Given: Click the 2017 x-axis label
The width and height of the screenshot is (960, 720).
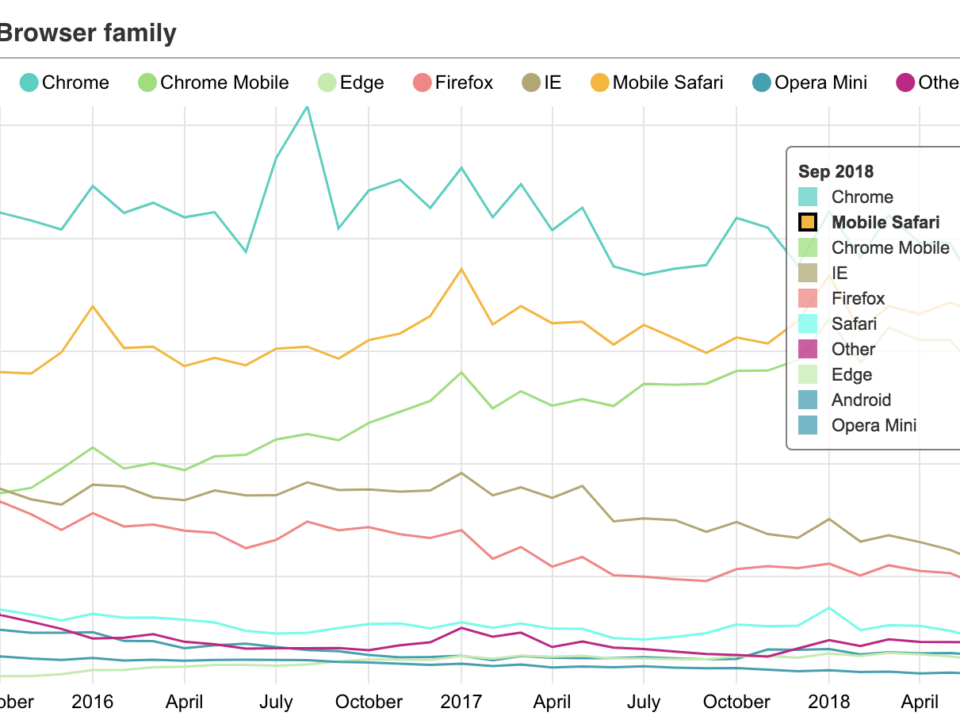Looking at the screenshot, I should tap(461, 702).
